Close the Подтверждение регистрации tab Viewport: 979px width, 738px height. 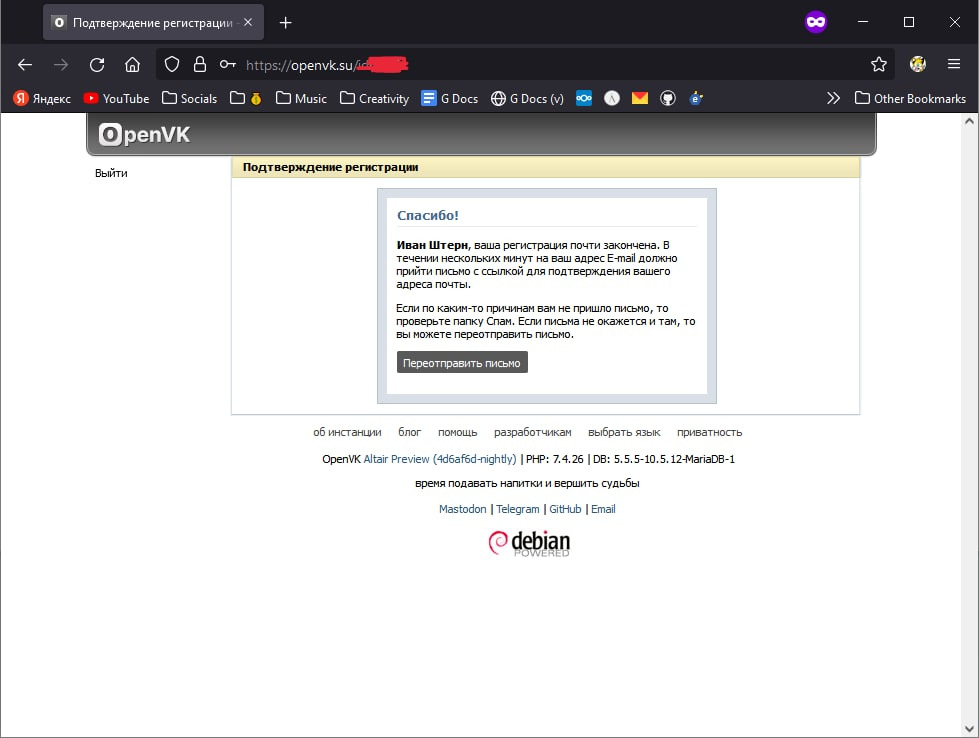coord(248,22)
